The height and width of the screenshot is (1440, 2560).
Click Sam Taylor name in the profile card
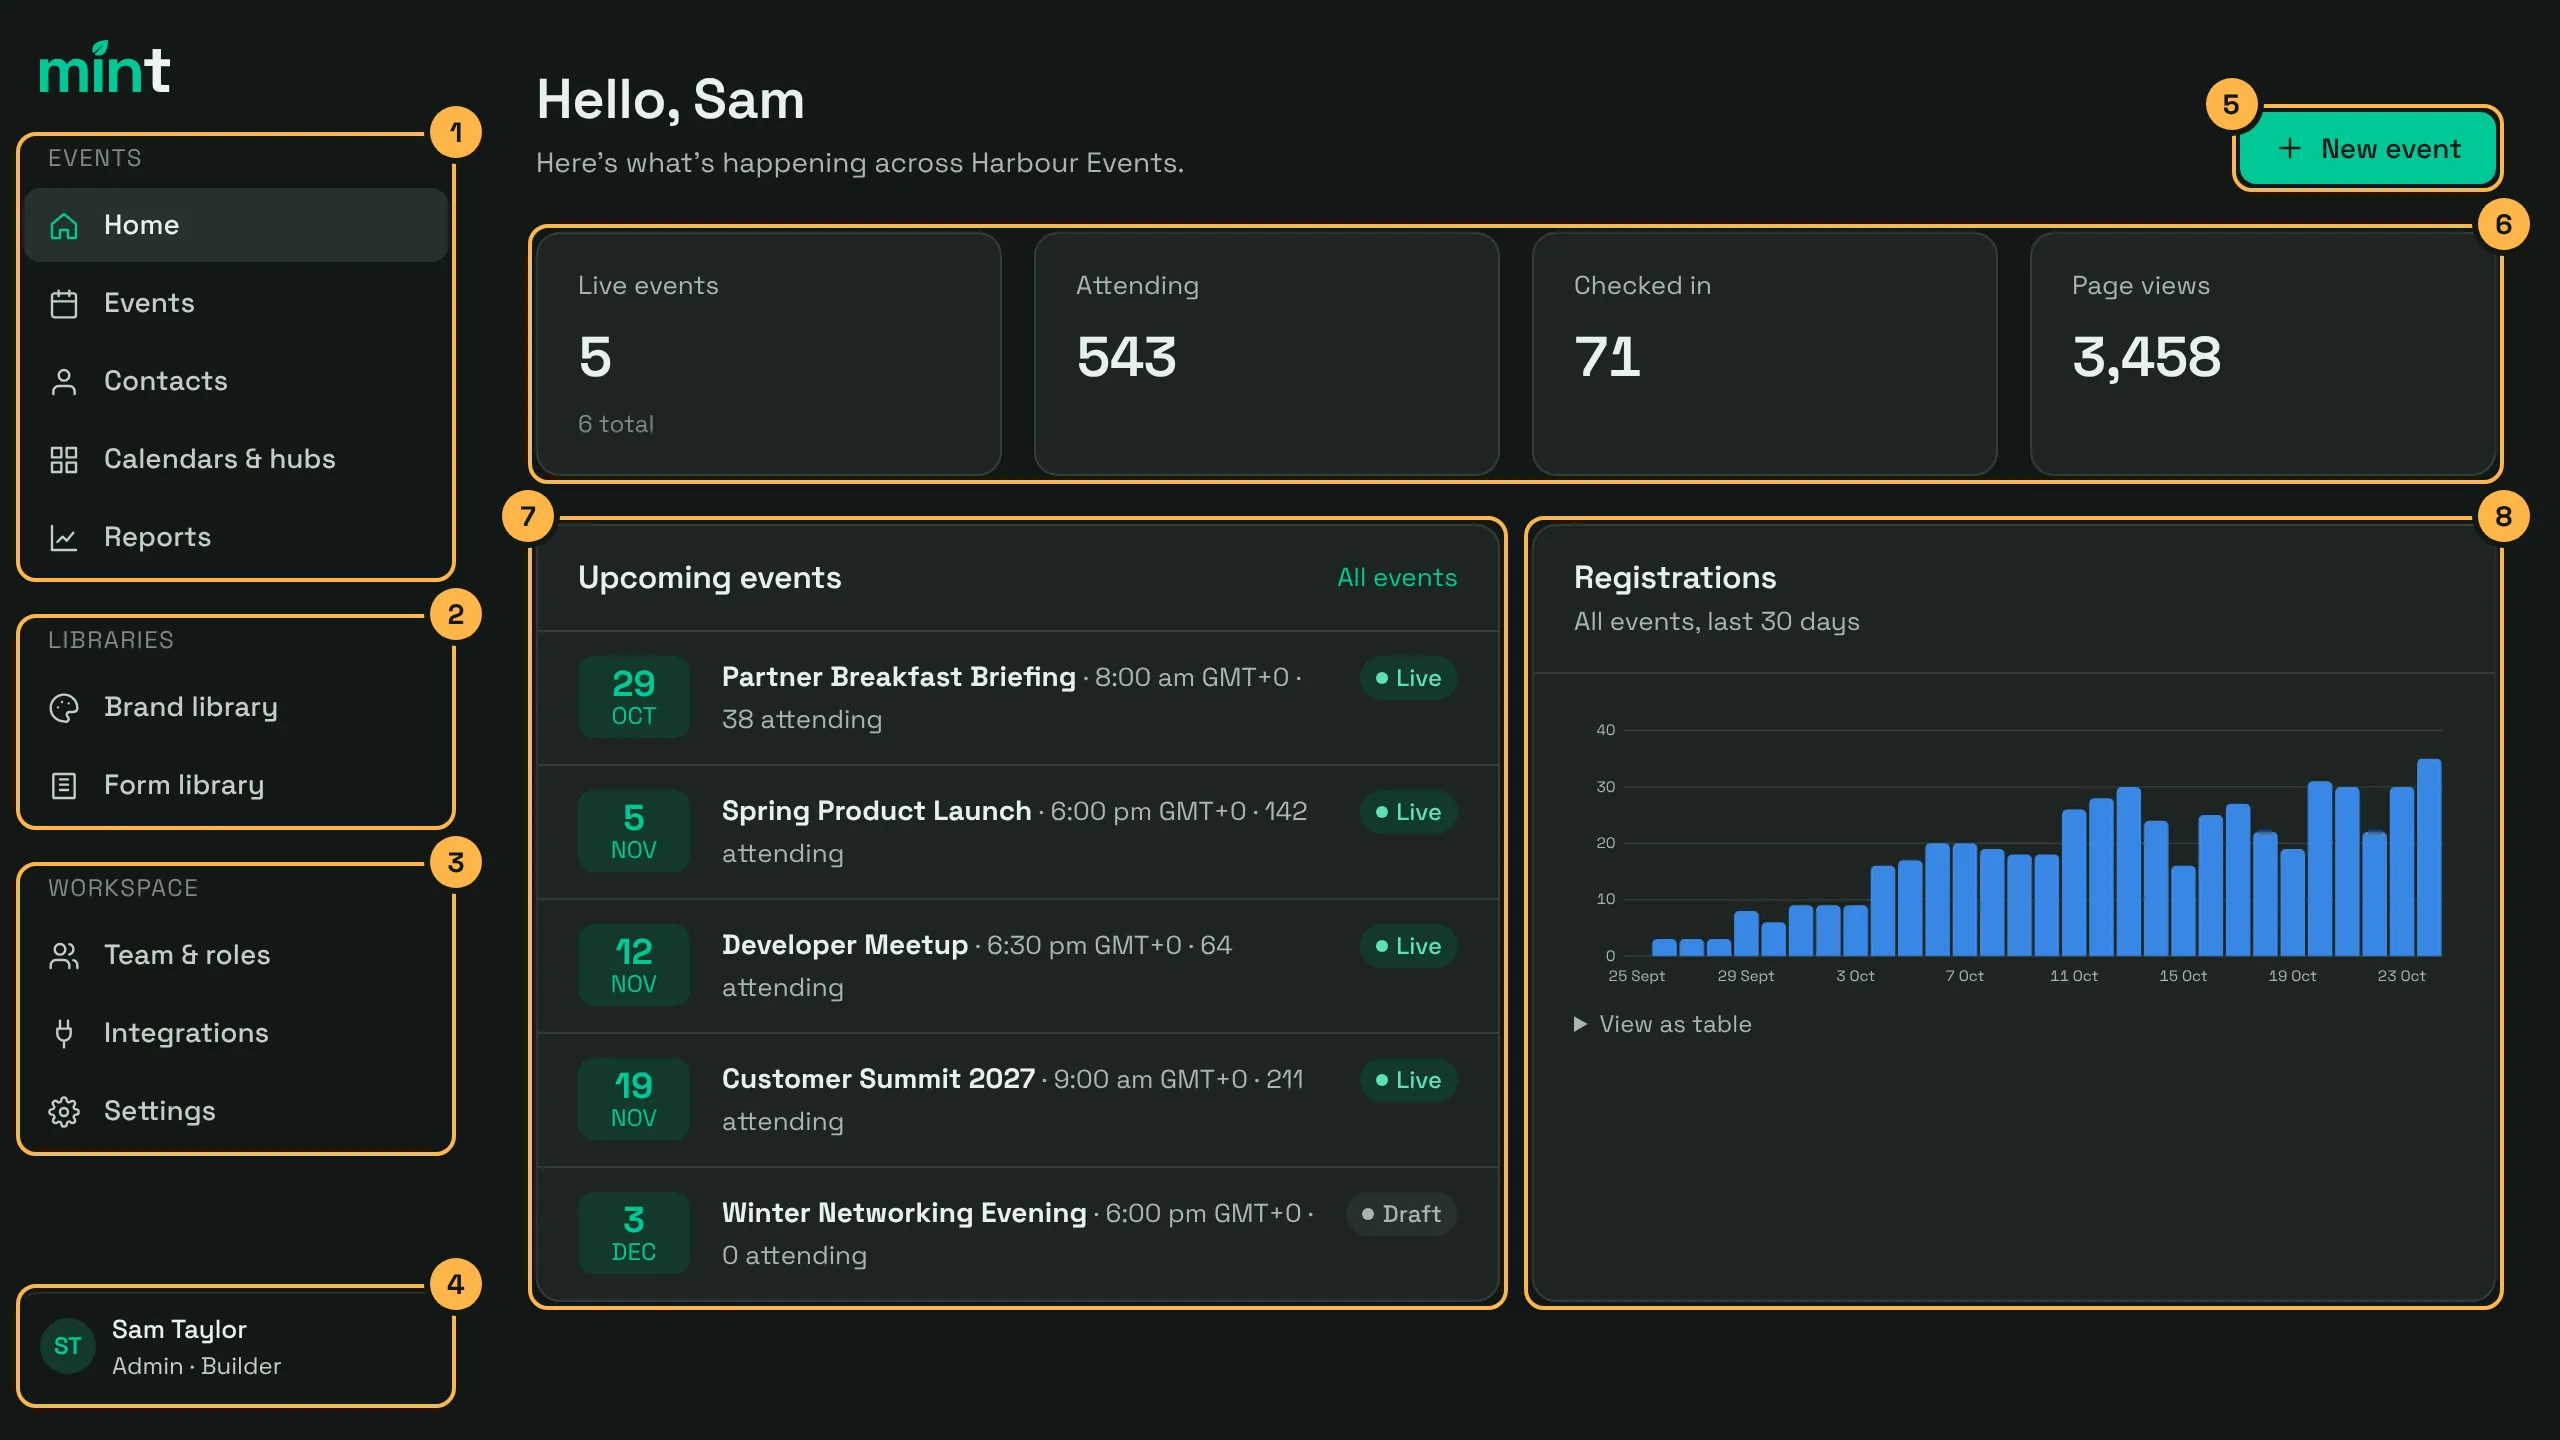coord(179,1329)
